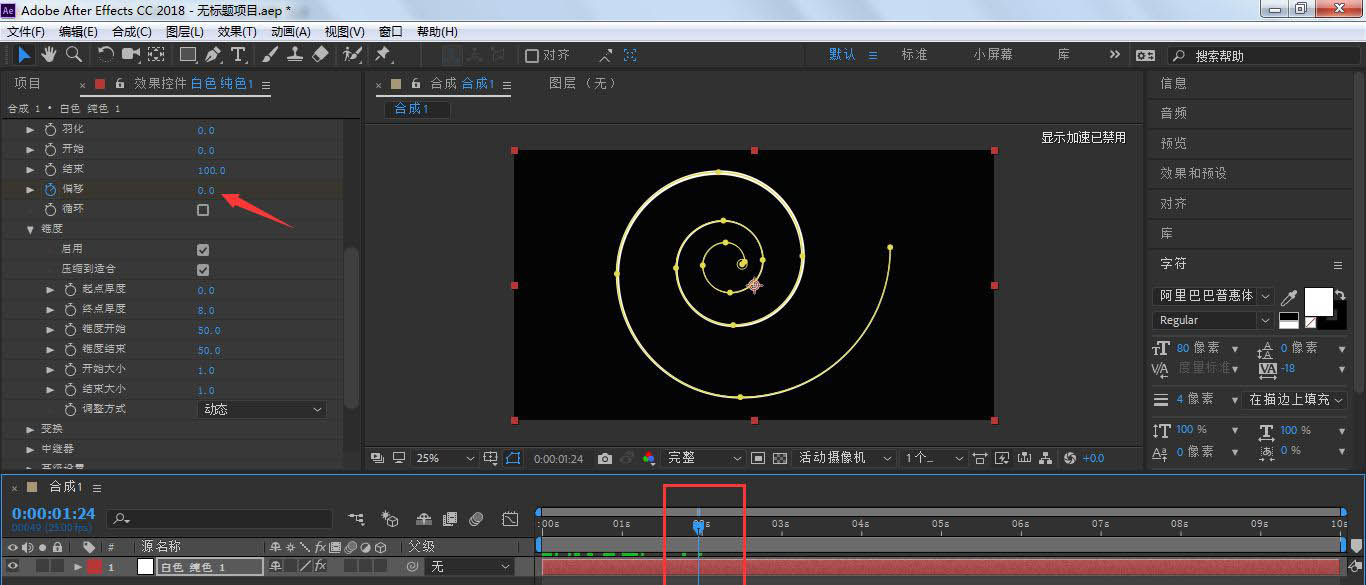Open the 效果和预设 panel
This screenshot has height=585, width=1366.
[1193, 173]
